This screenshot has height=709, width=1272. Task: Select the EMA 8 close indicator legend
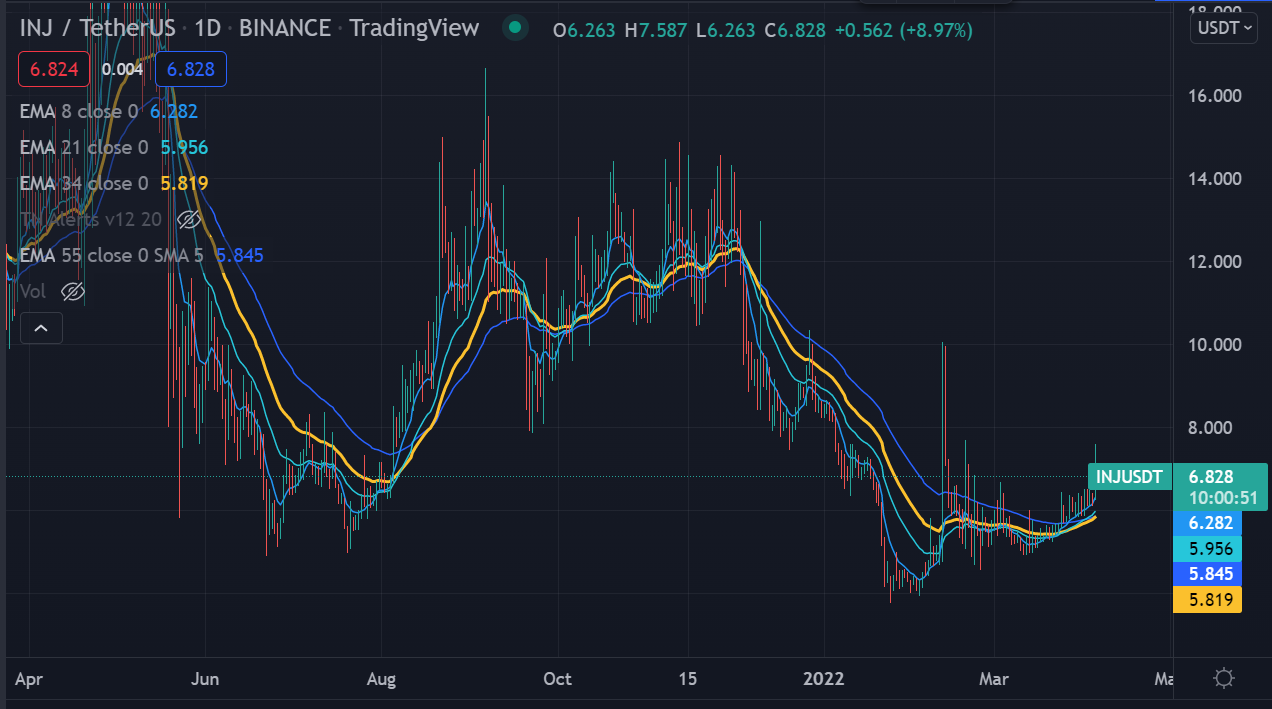coord(83,111)
